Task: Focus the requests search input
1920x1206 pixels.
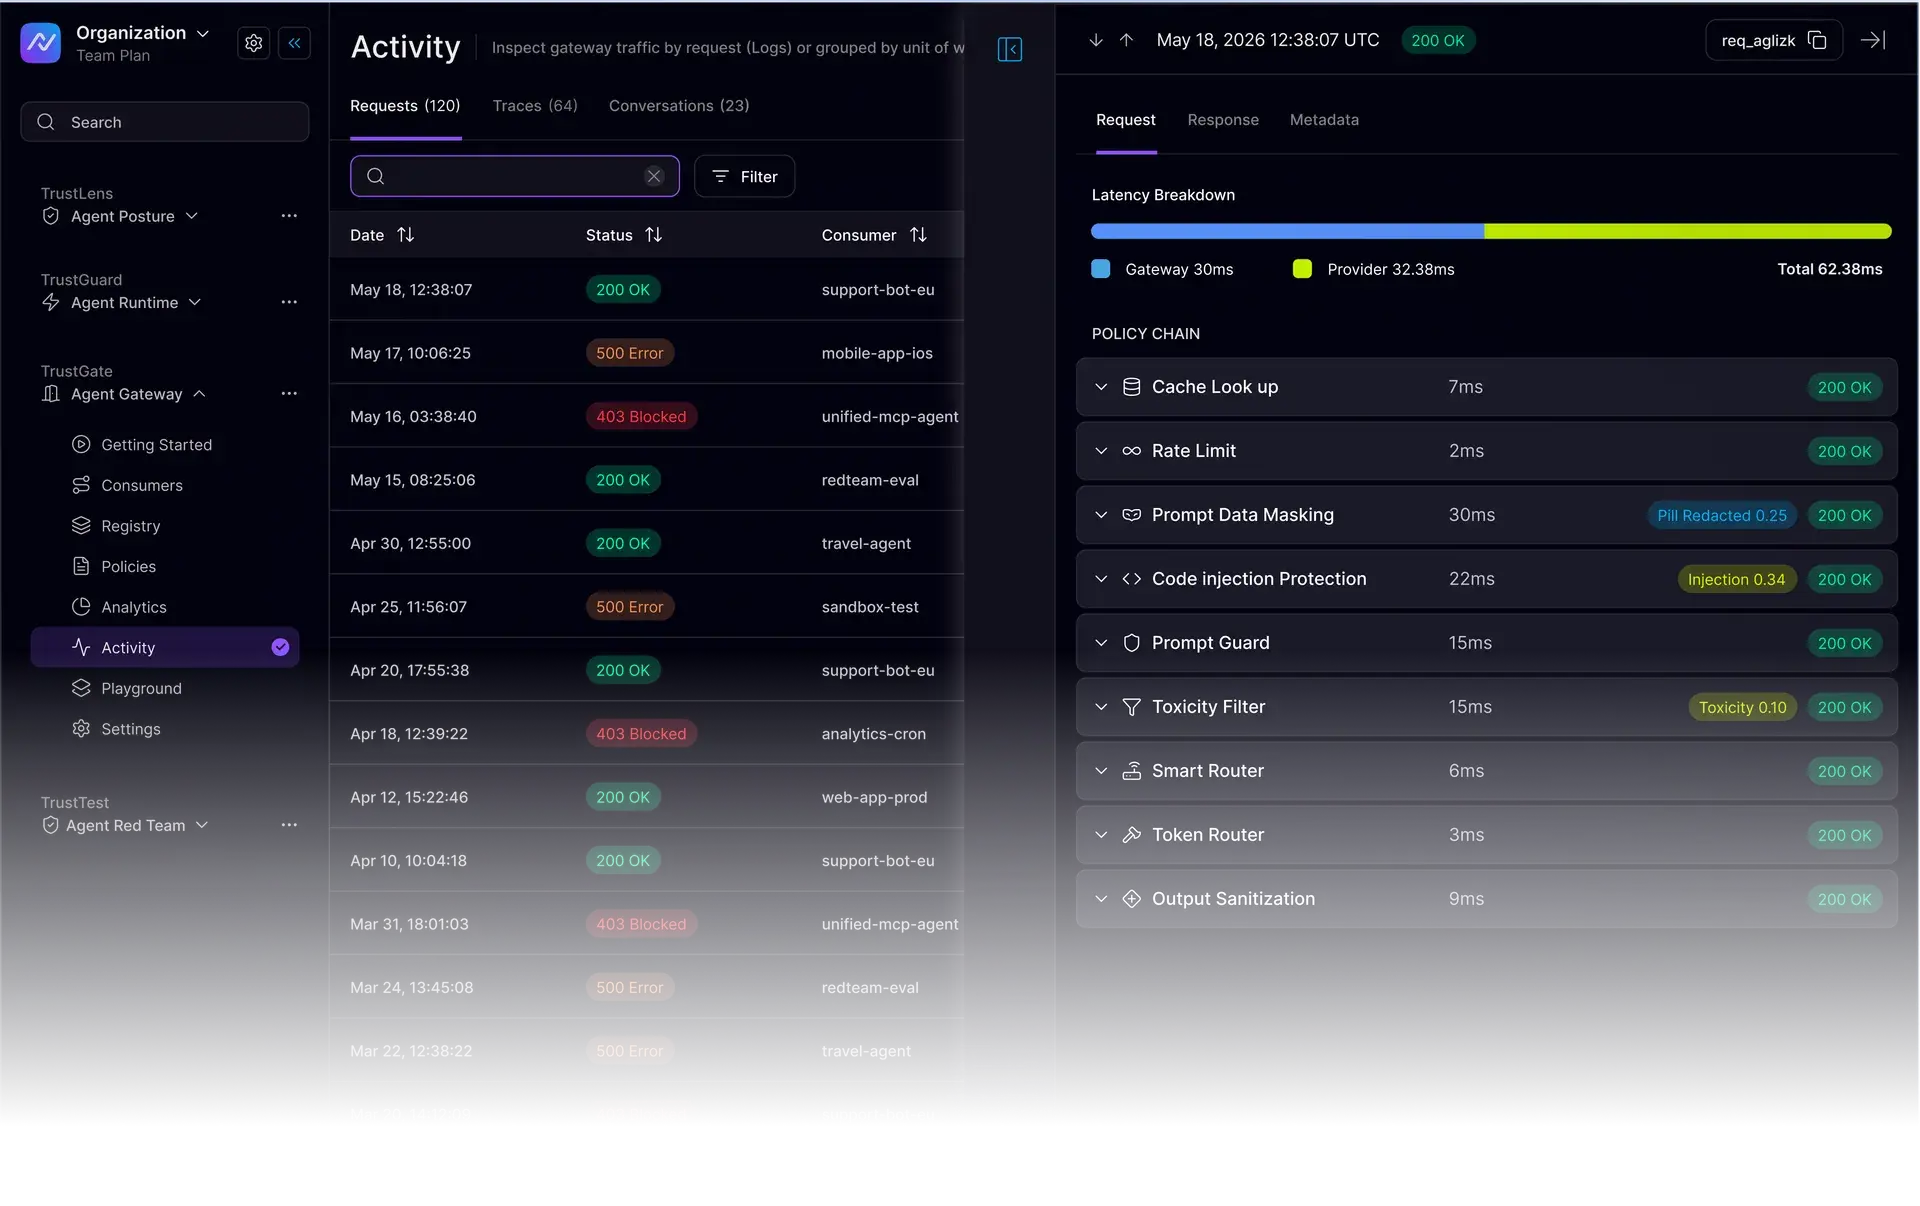Action: 514,176
